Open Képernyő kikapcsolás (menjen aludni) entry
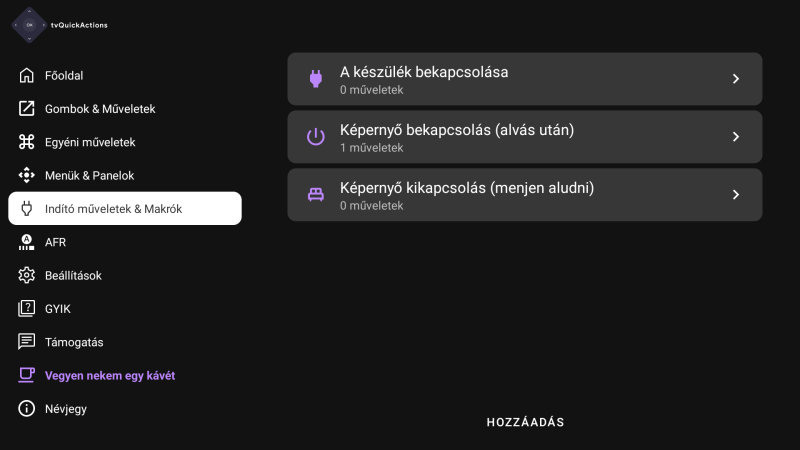Screen dimensions: 800x450 point(525,195)
